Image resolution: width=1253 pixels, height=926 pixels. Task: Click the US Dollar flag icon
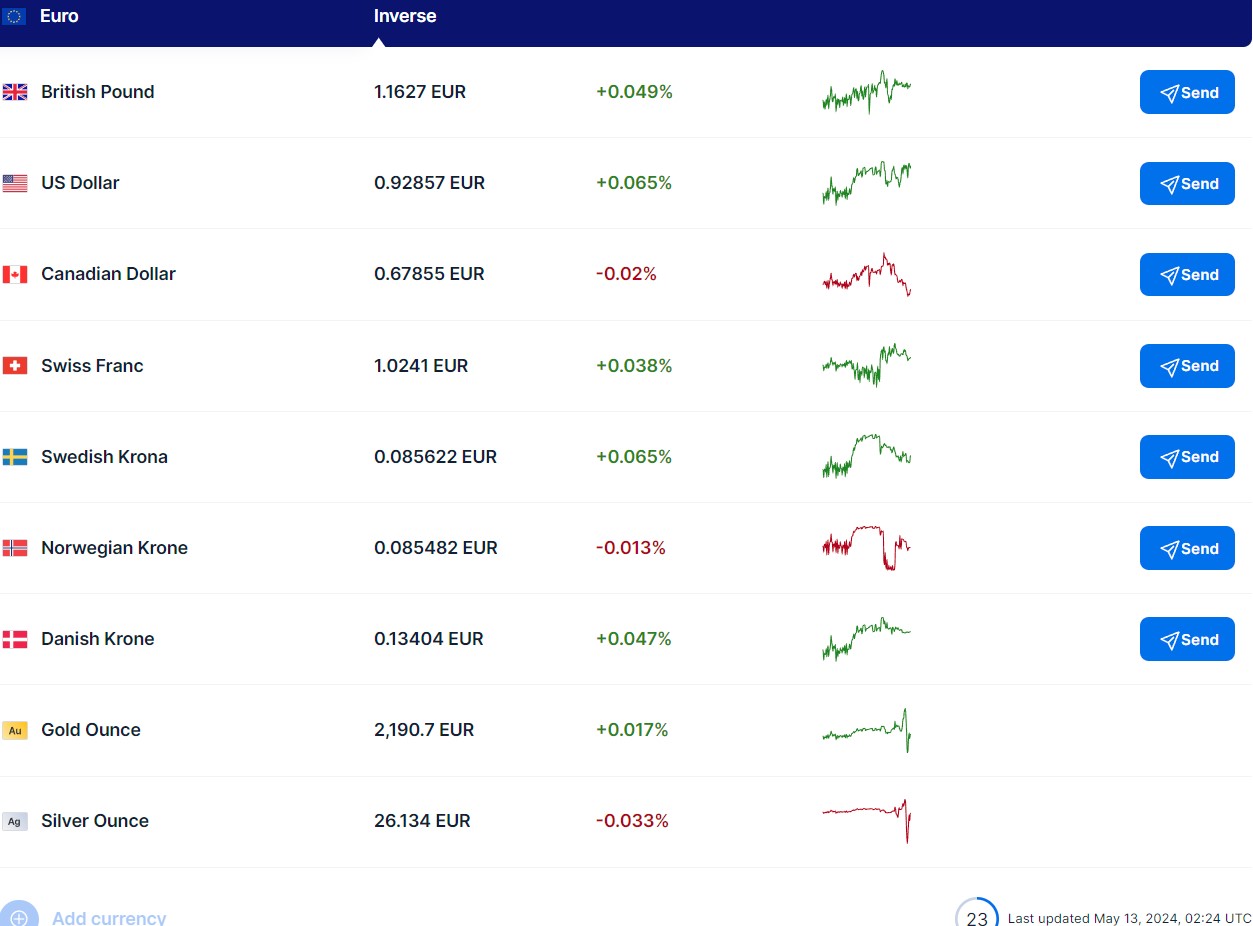15,183
